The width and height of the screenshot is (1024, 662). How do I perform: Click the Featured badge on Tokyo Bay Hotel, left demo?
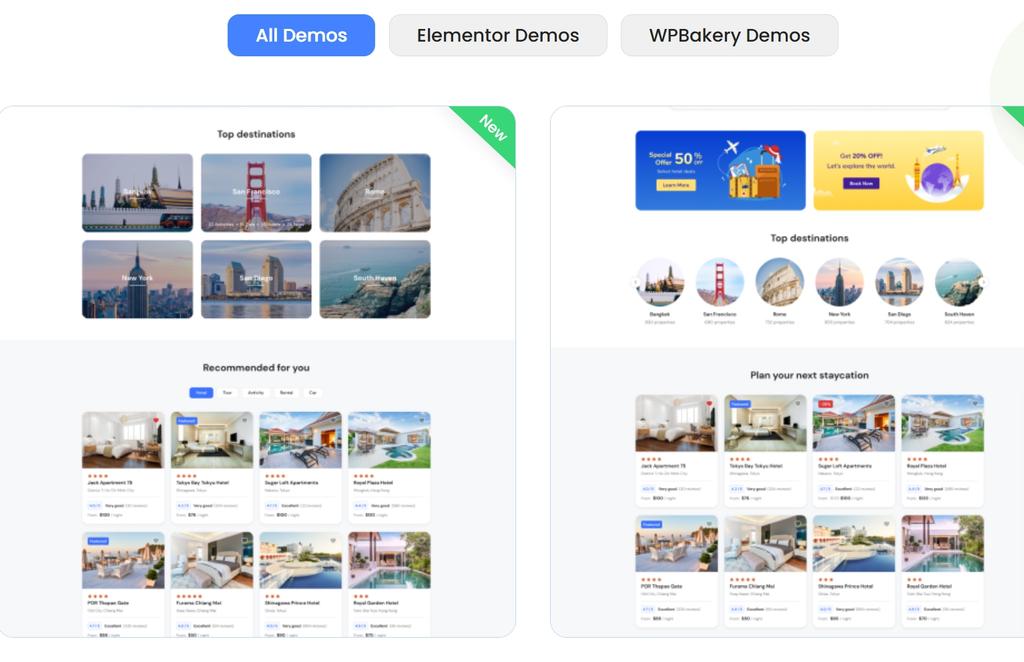coord(186,420)
